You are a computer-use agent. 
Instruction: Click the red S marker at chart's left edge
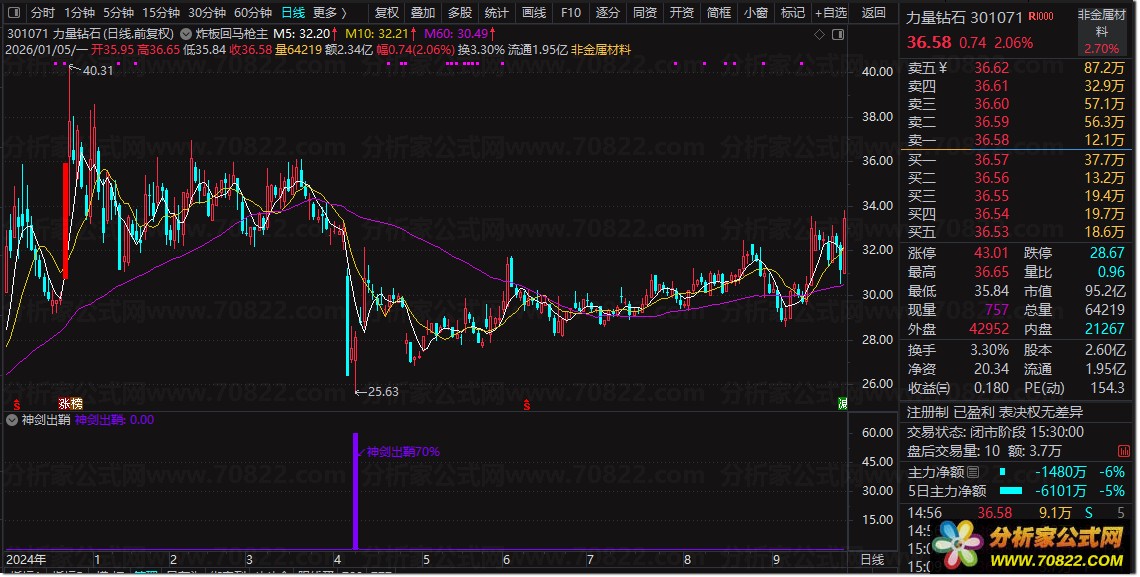pyautogui.click(x=16, y=404)
